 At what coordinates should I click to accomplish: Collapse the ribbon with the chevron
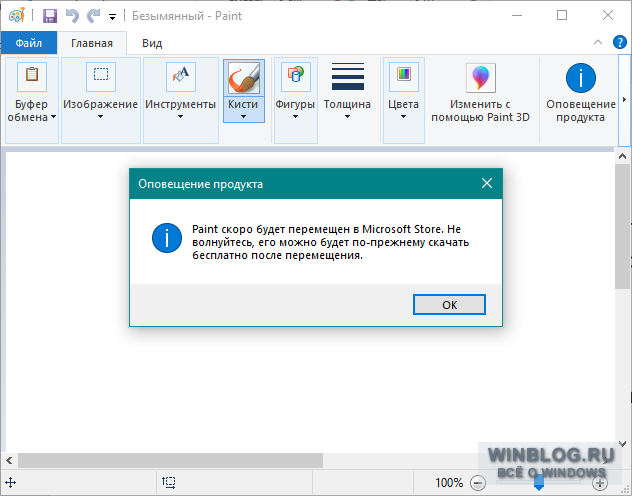pos(598,42)
